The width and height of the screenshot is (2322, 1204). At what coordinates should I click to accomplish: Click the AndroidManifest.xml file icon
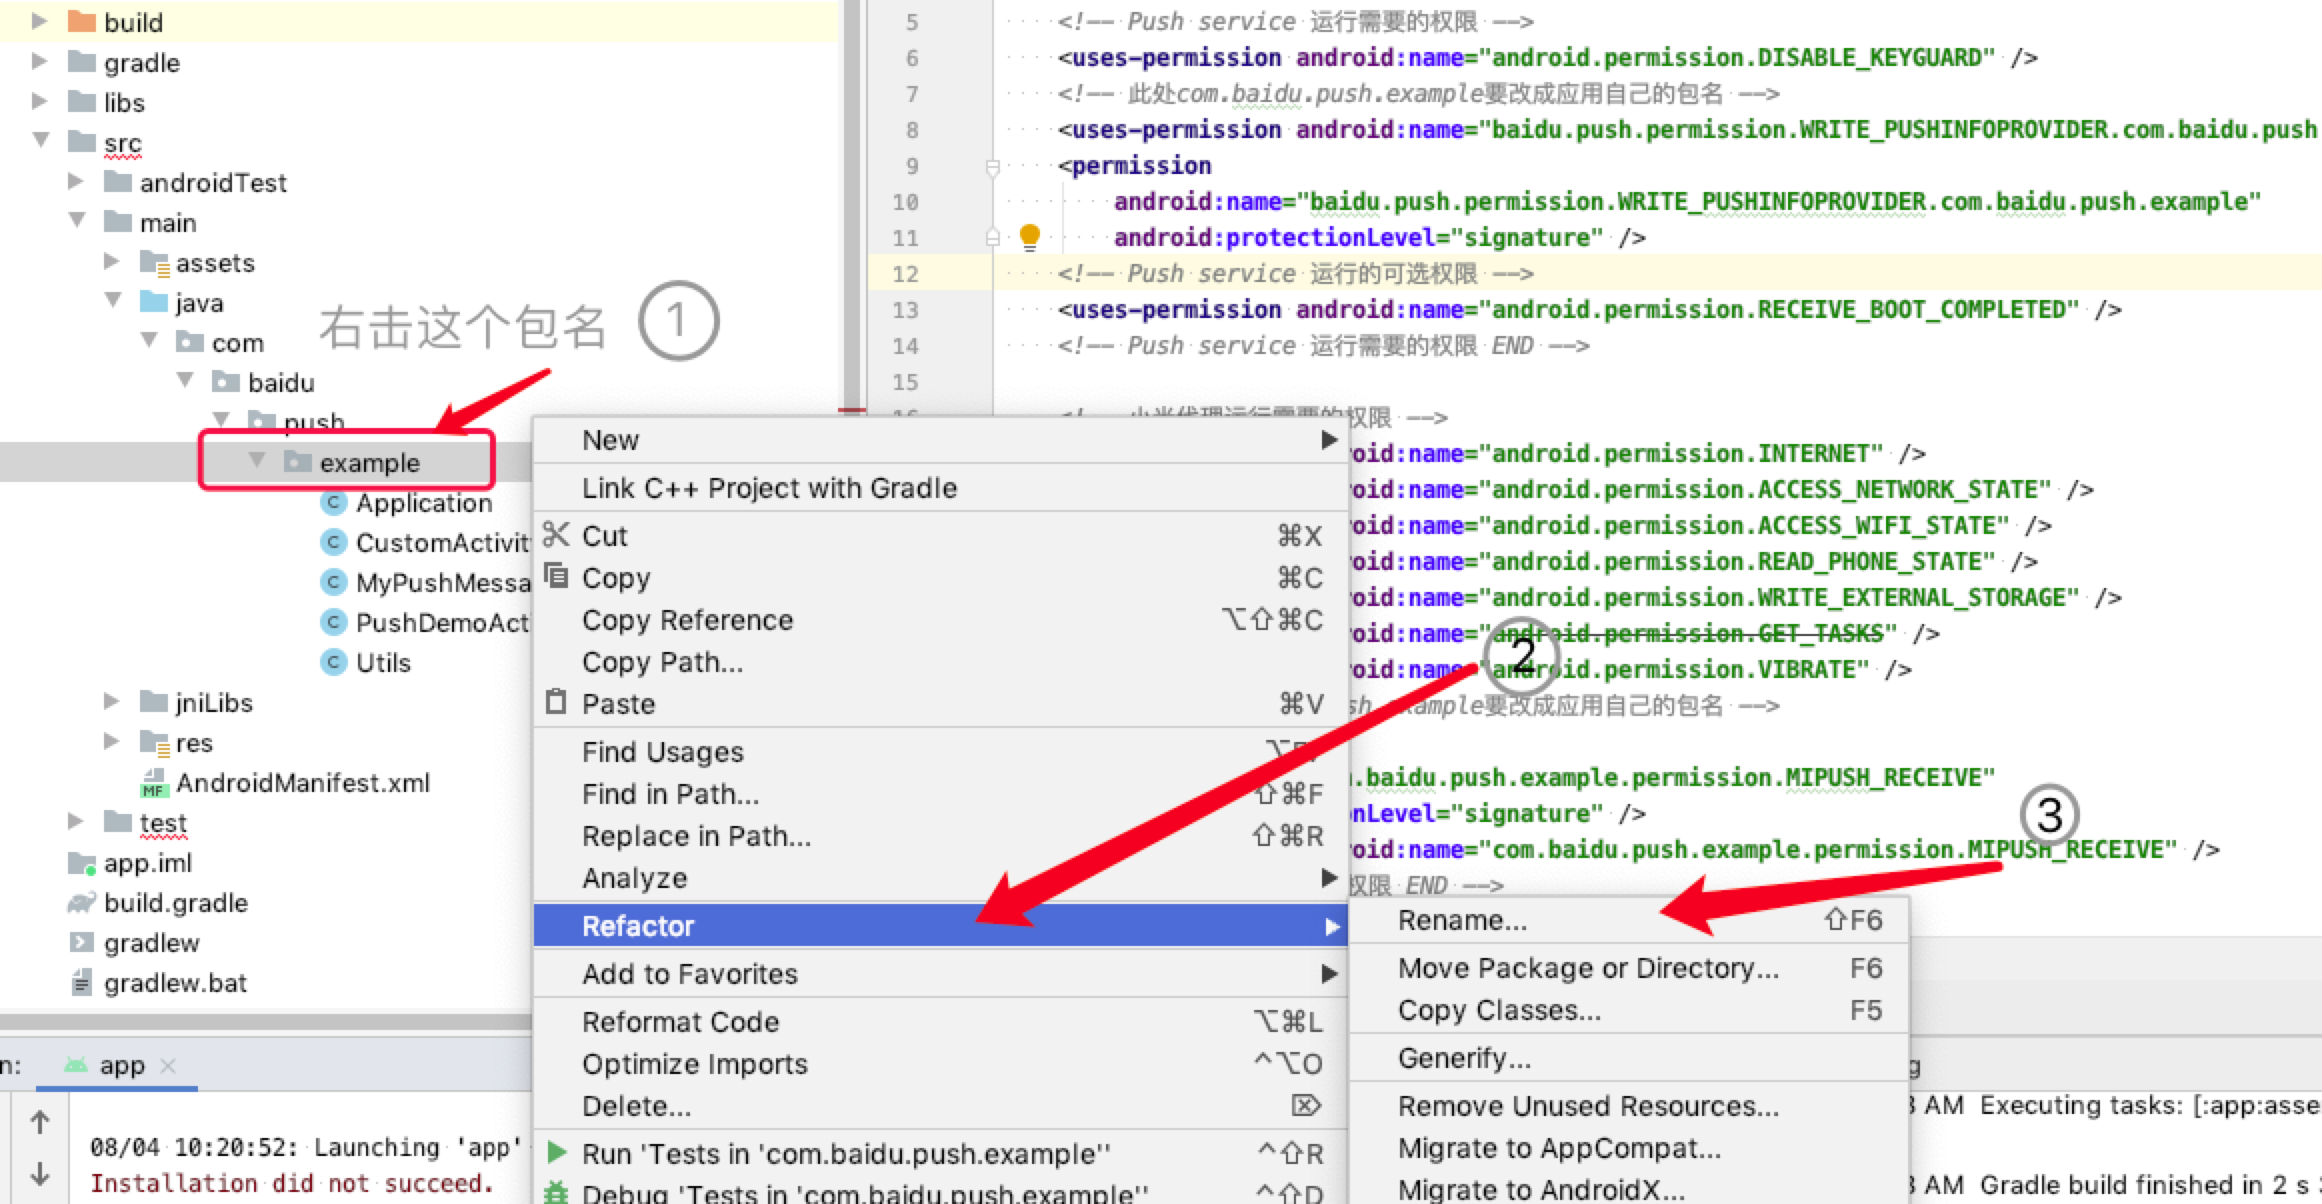point(153,783)
